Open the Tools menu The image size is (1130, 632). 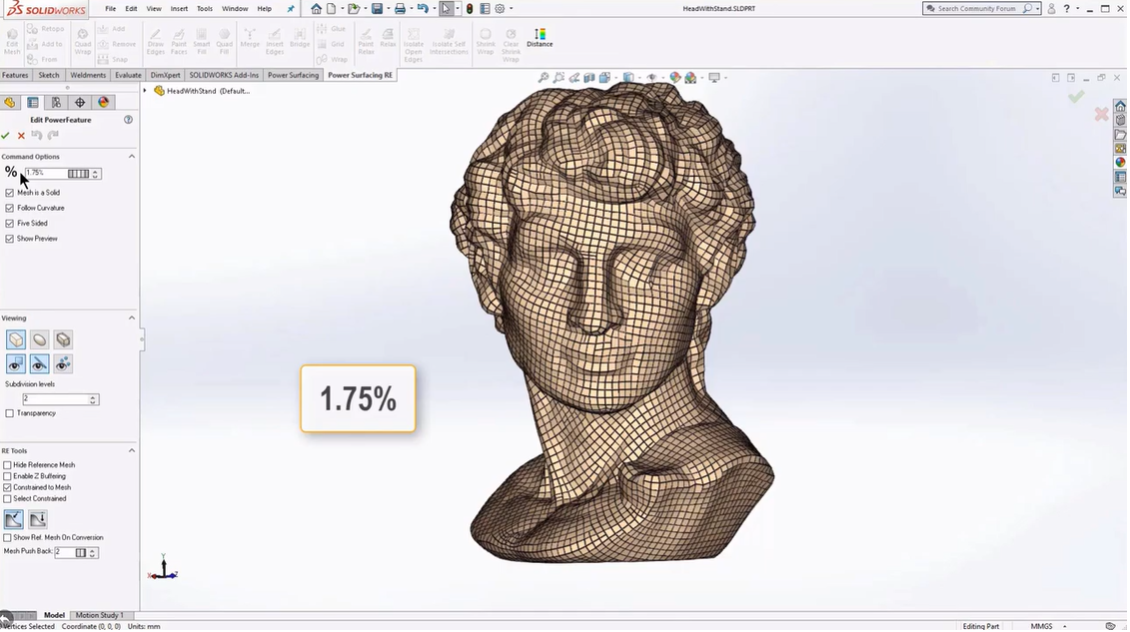coord(204,9)
